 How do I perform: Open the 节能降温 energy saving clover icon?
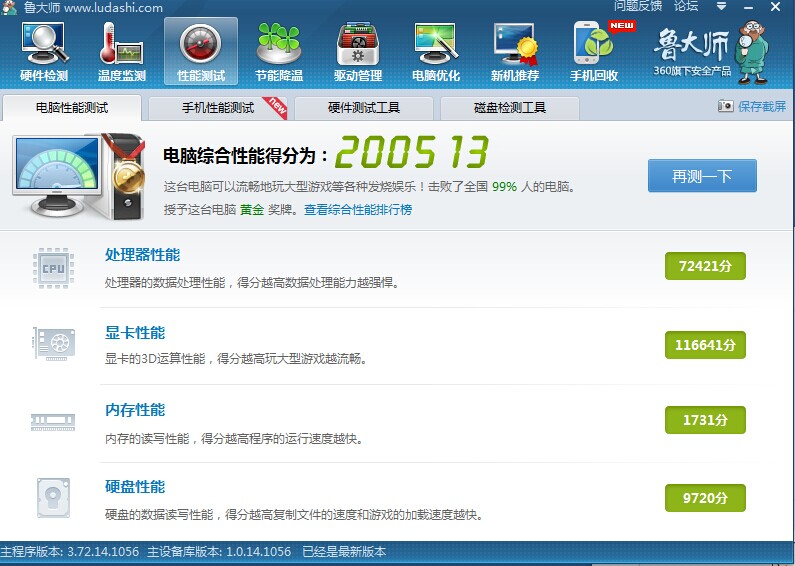279,53
